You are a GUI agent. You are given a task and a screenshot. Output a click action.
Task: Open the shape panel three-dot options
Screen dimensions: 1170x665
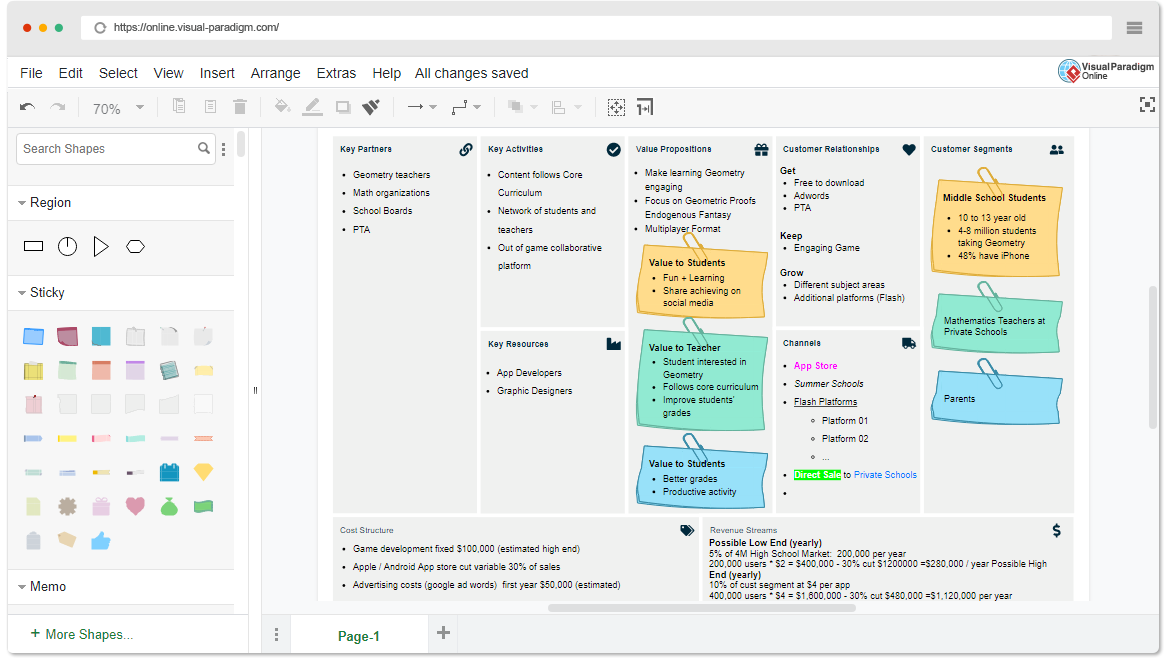pyautogui.click(x=224, y=149)
